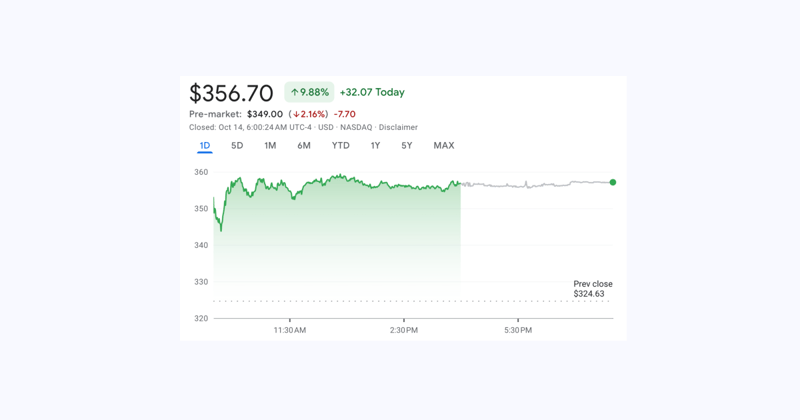Select the 1D time range tab
Image resolution: width=800 pixels, height=420 pixels.
click(x=205, y=146)
